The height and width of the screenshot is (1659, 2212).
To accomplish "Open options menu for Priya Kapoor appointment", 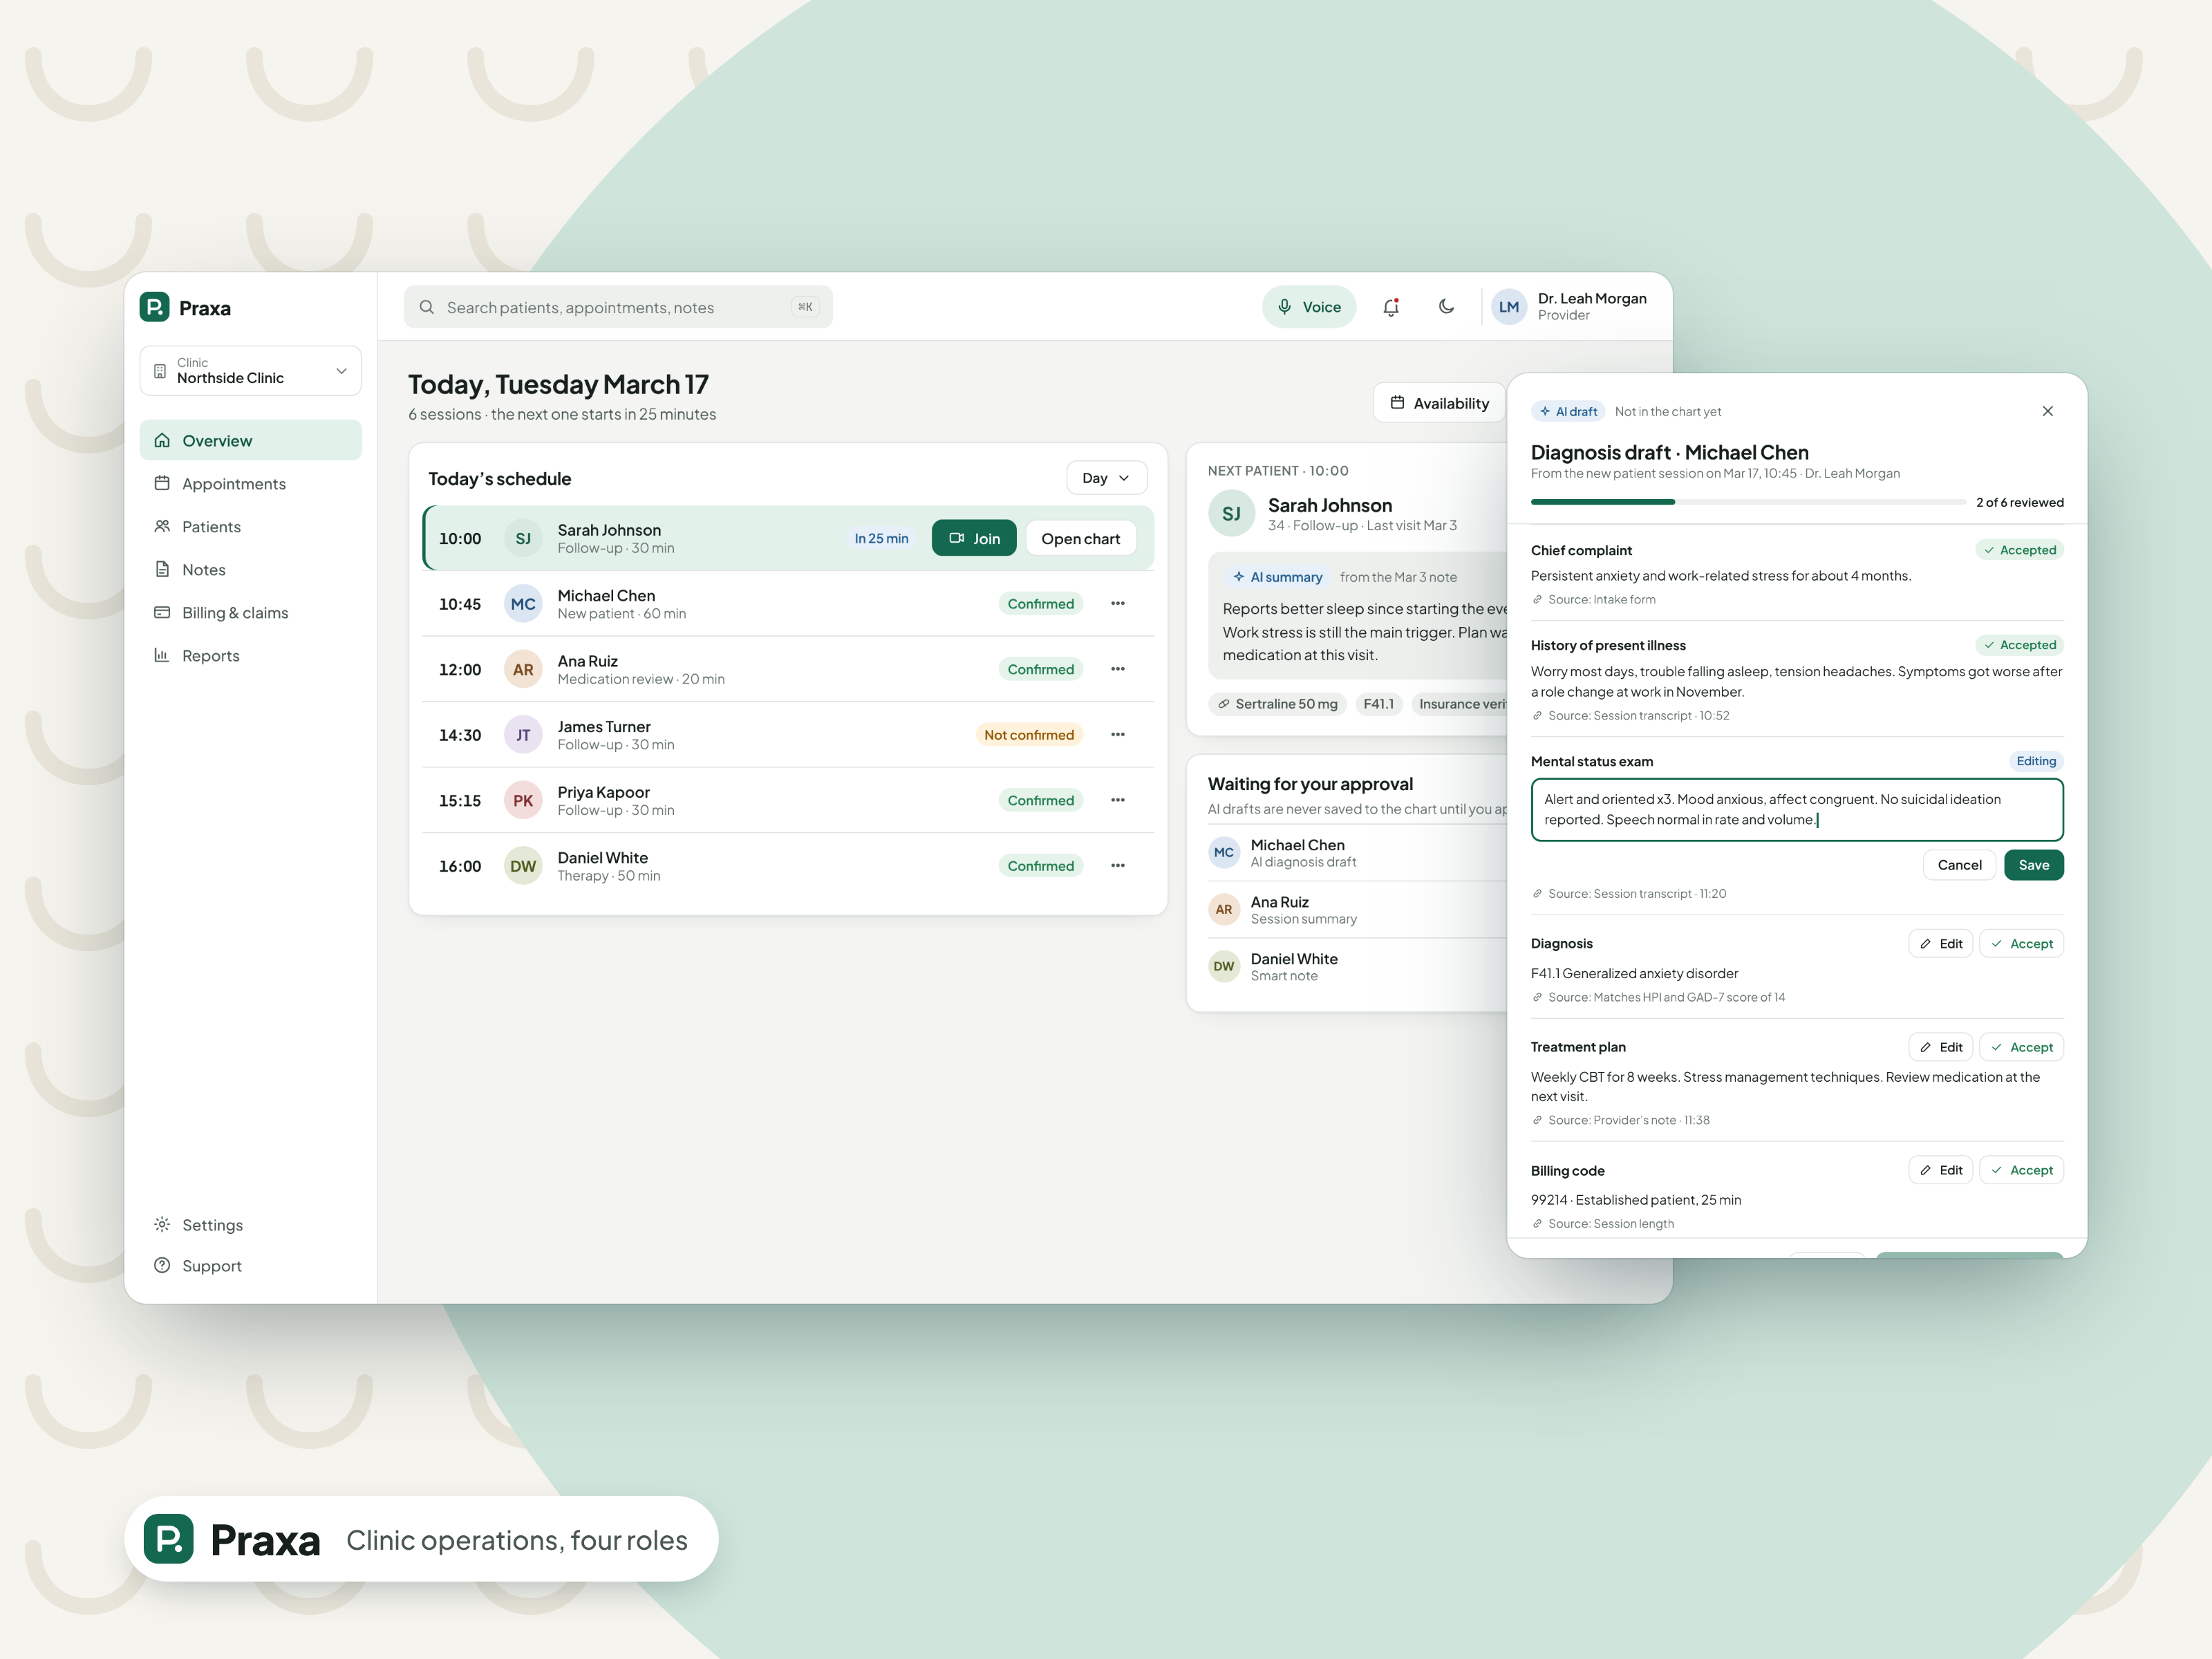I will 1118,800.
